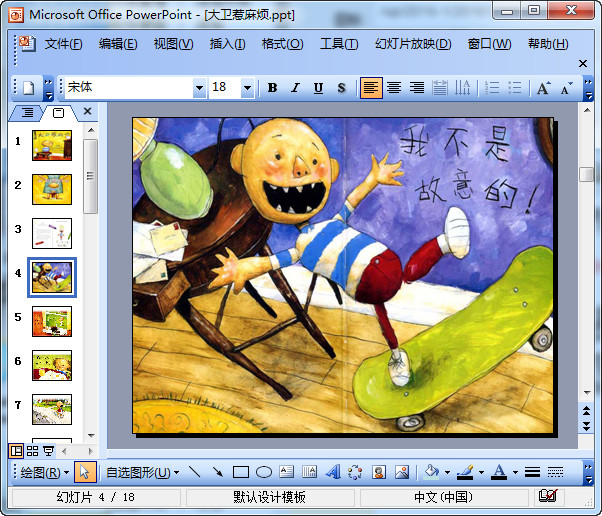Insert a vertical text box
602x516 pixels.
pyautogui.click(x=309, y=472)
